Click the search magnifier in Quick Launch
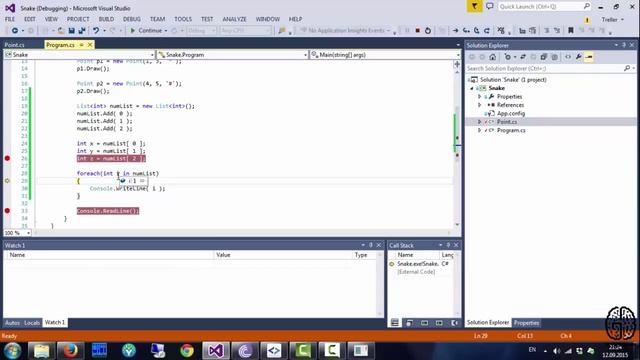This screenshot has height=360, width=640. (587, 6)
